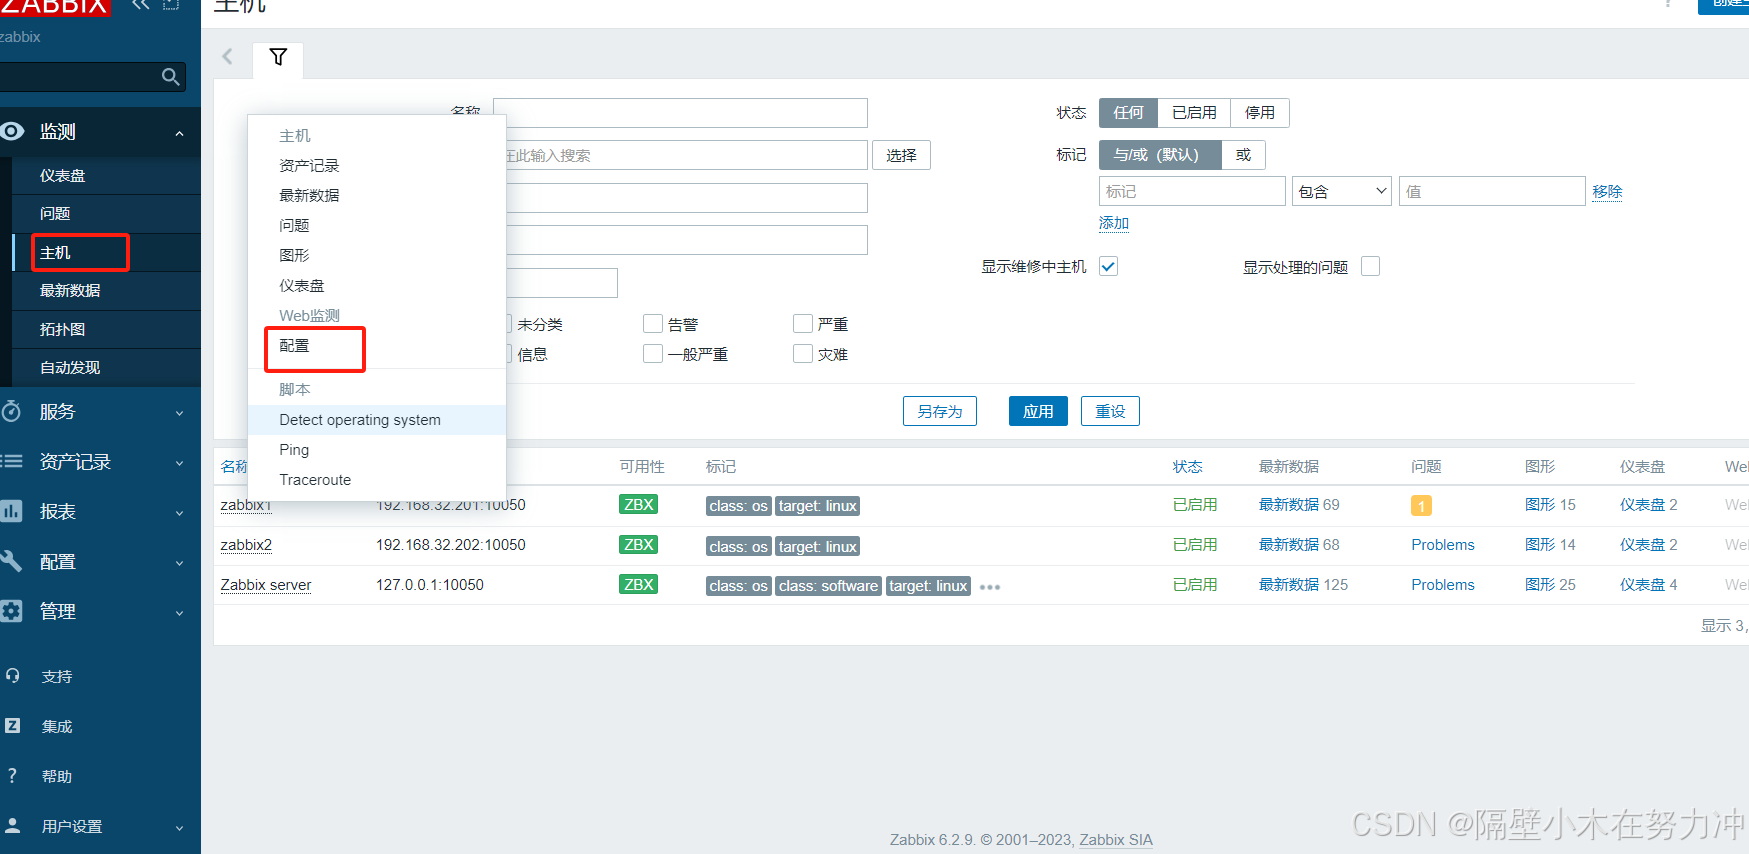Tick the High (严重) severity checkbox
The width and height of the screenshot is (1749, 854).
802,324
